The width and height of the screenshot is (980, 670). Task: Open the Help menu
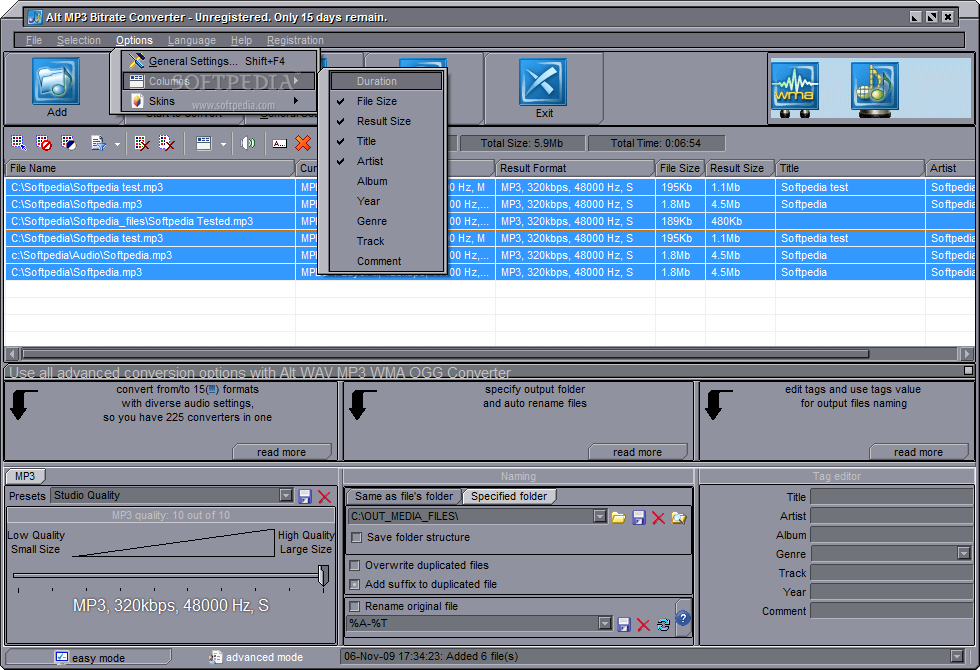[241, 40]
